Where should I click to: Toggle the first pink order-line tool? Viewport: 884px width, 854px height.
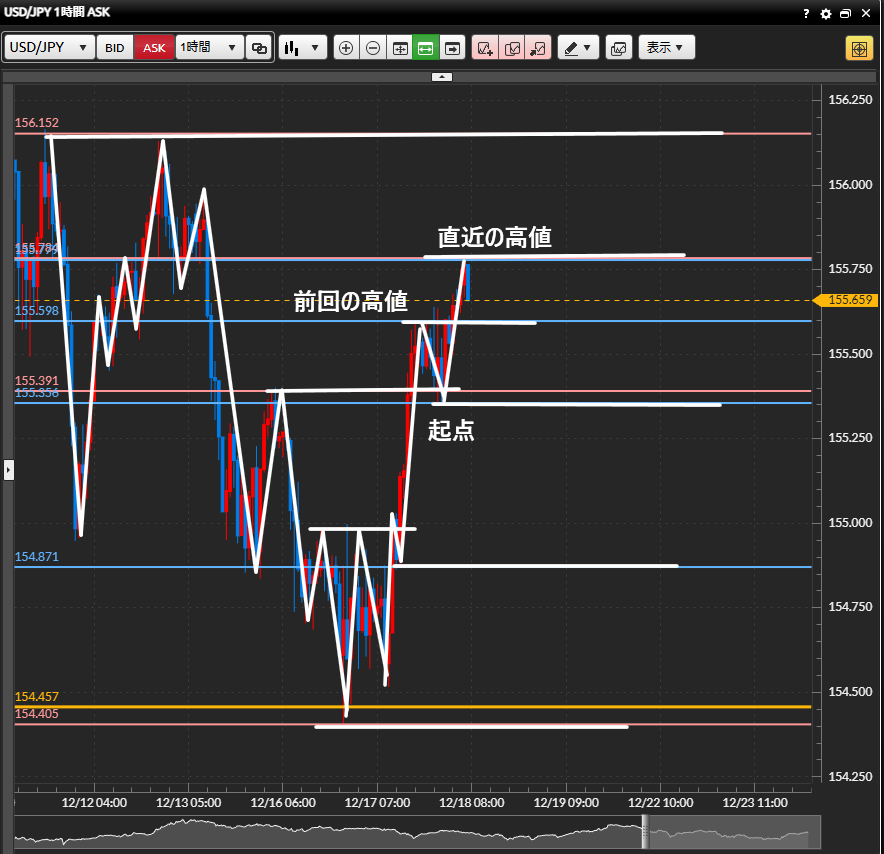tap(485, 48)
